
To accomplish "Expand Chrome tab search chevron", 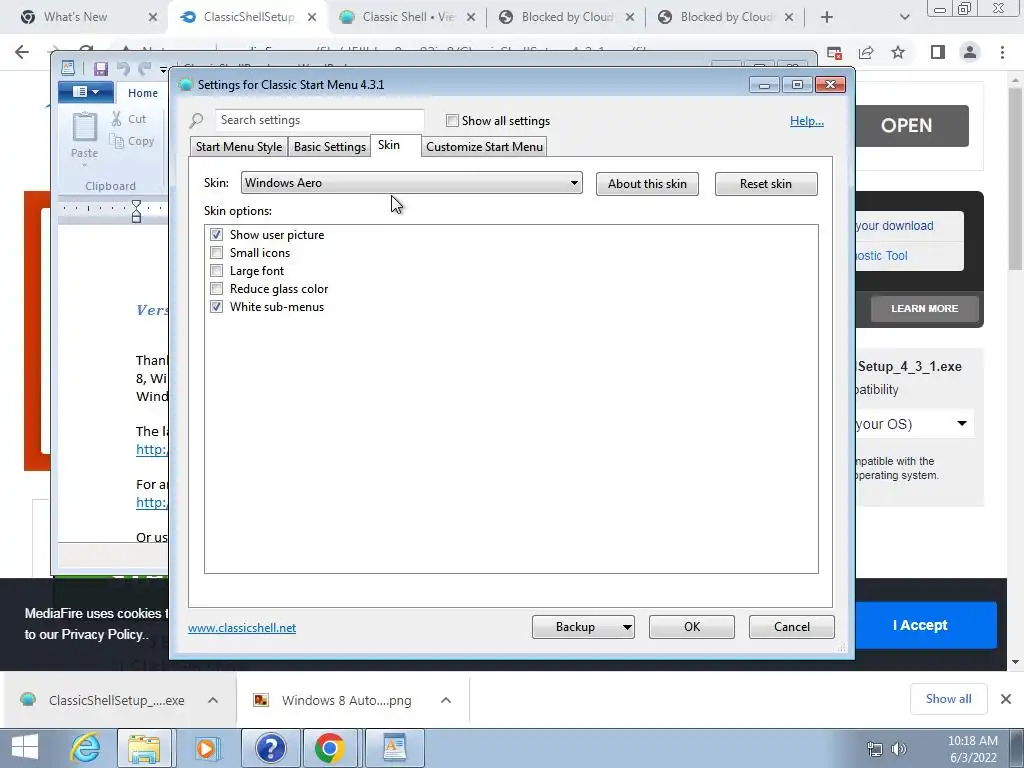I will pyautogui.click(x=904, y=17).
